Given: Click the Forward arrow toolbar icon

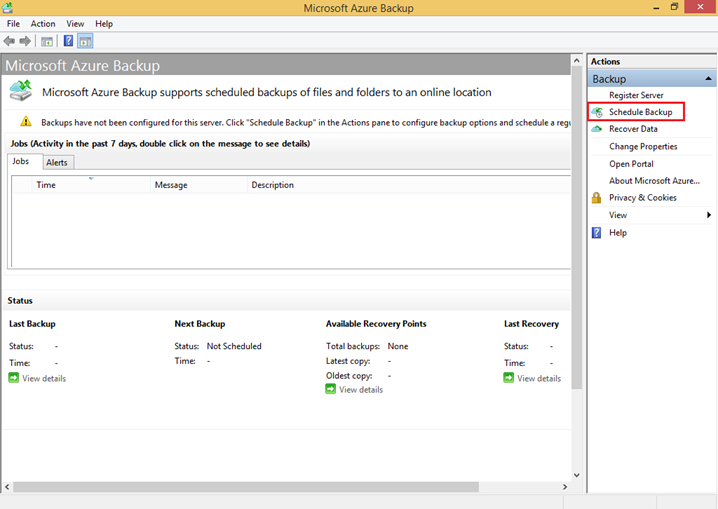Looking at the screenshot, I should click(x=25, y=41).
